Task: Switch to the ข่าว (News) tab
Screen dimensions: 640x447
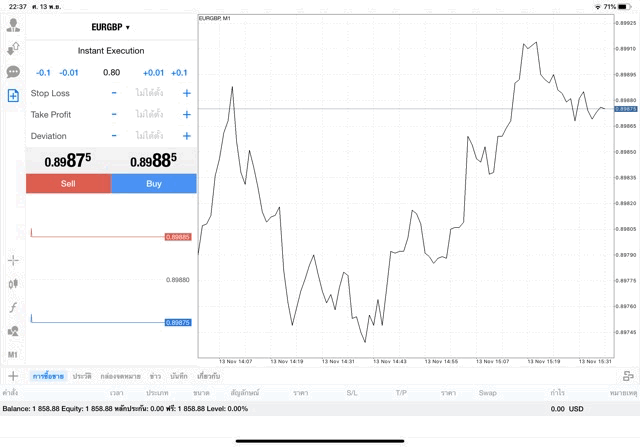Action: click(155, 376)
